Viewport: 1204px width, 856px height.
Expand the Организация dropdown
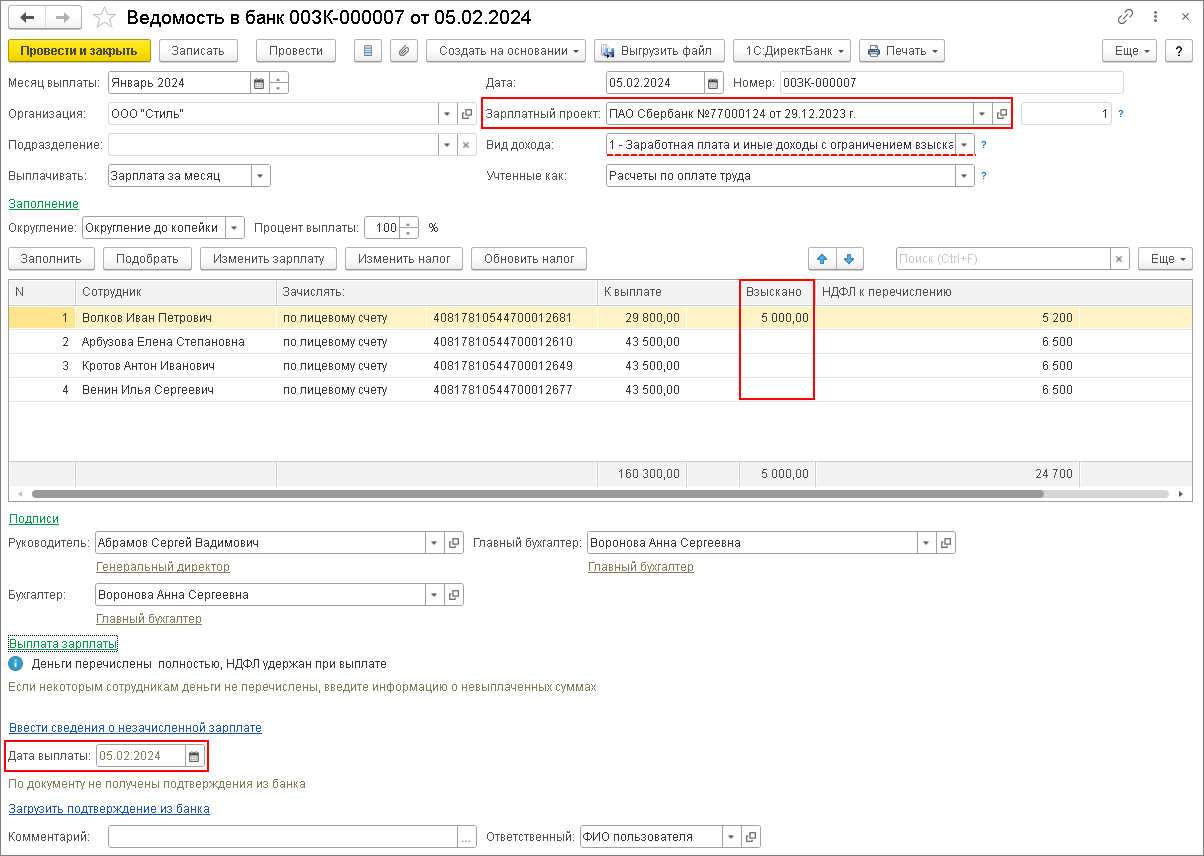(446, 114)
